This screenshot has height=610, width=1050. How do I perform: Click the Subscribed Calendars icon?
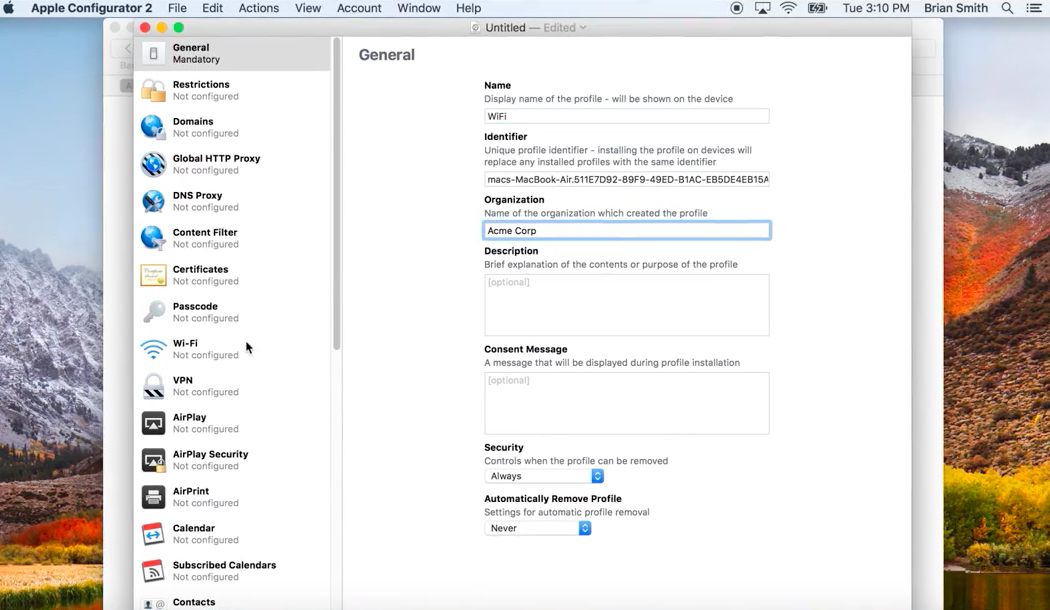coord(153,570)
